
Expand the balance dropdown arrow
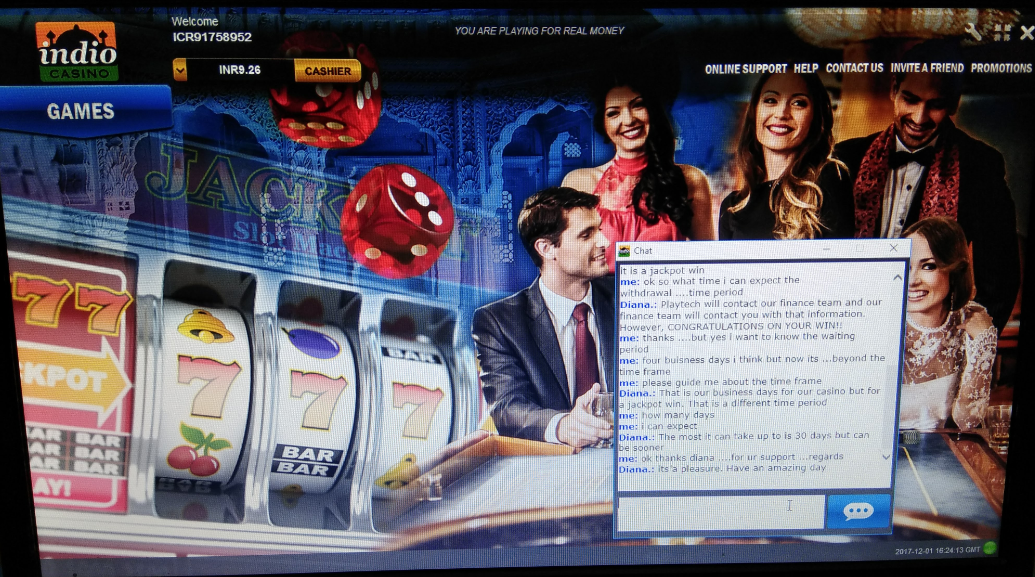pyautogui.click(x=180, y=70)
